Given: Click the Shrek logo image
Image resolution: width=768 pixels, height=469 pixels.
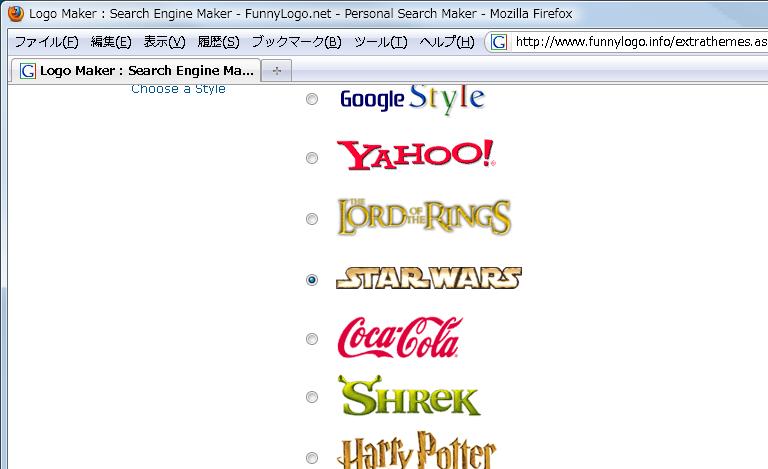Looking at the screenshot, I should [409, 396].
